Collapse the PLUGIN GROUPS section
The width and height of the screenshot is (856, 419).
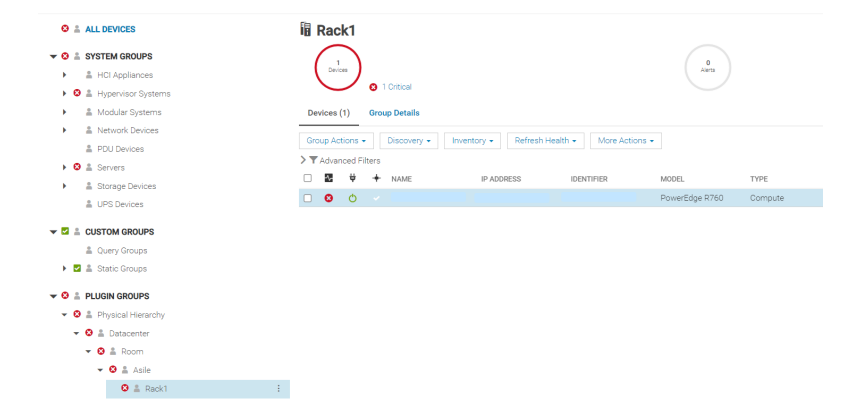[53, 296]
